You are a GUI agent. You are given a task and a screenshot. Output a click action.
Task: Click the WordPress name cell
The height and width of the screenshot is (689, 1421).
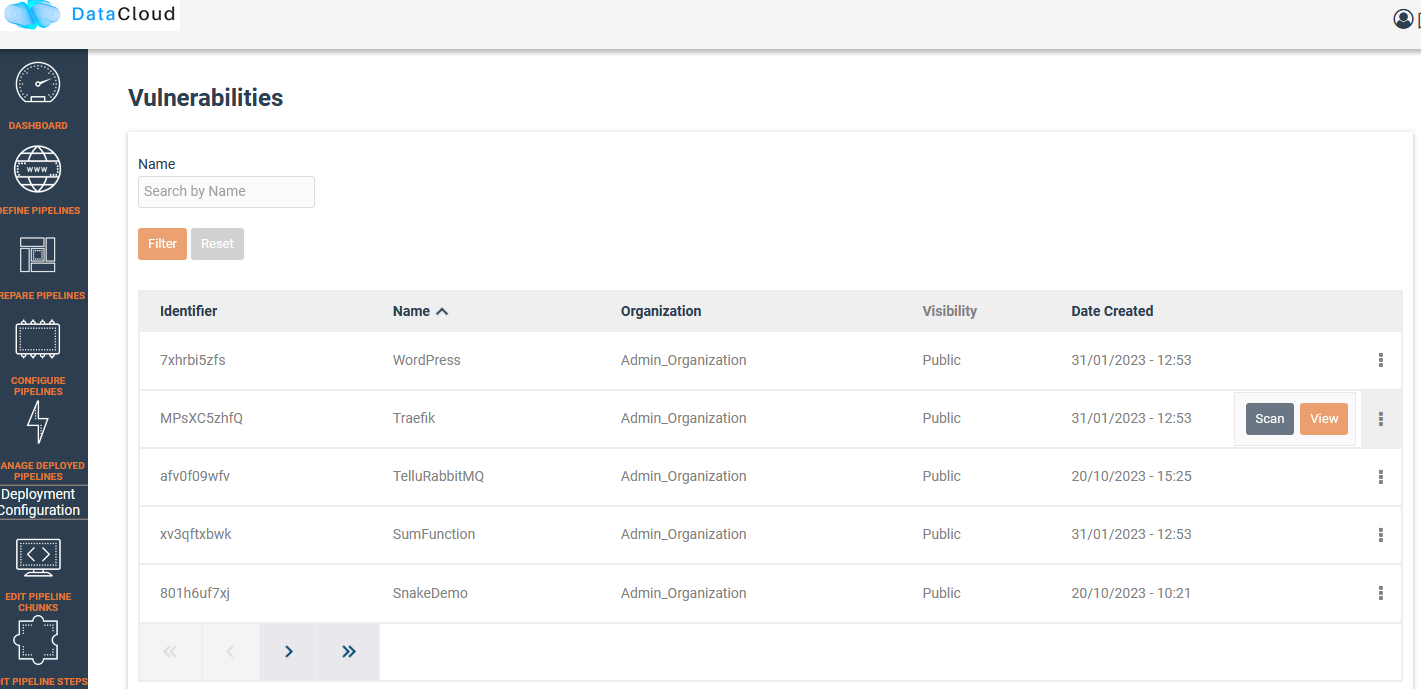427,360
